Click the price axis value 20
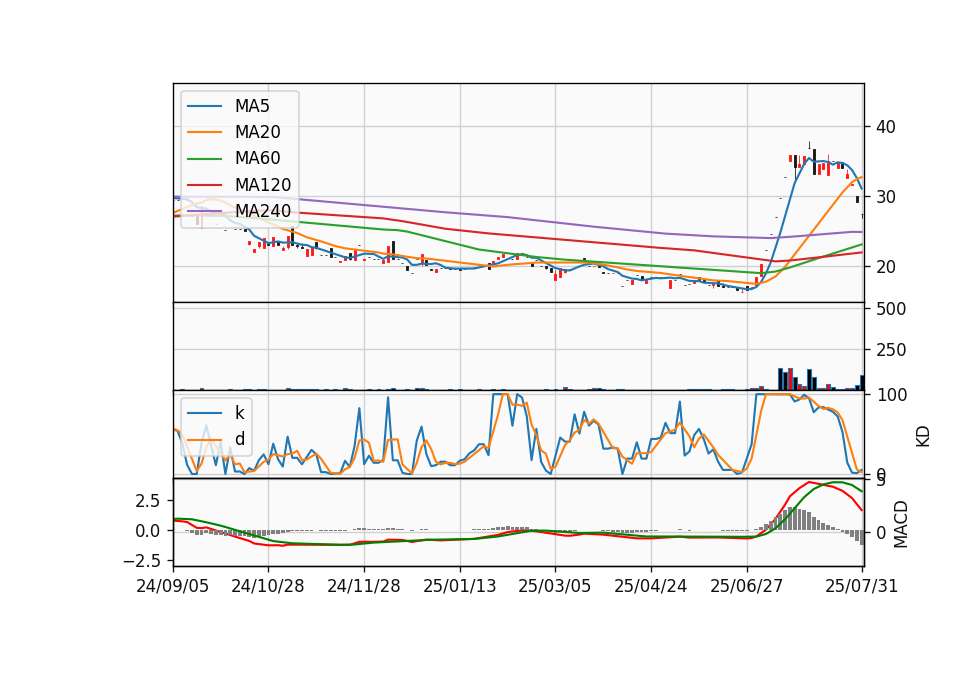The width and height of the screenshot is (960, 690). click(x=886, y=267)
